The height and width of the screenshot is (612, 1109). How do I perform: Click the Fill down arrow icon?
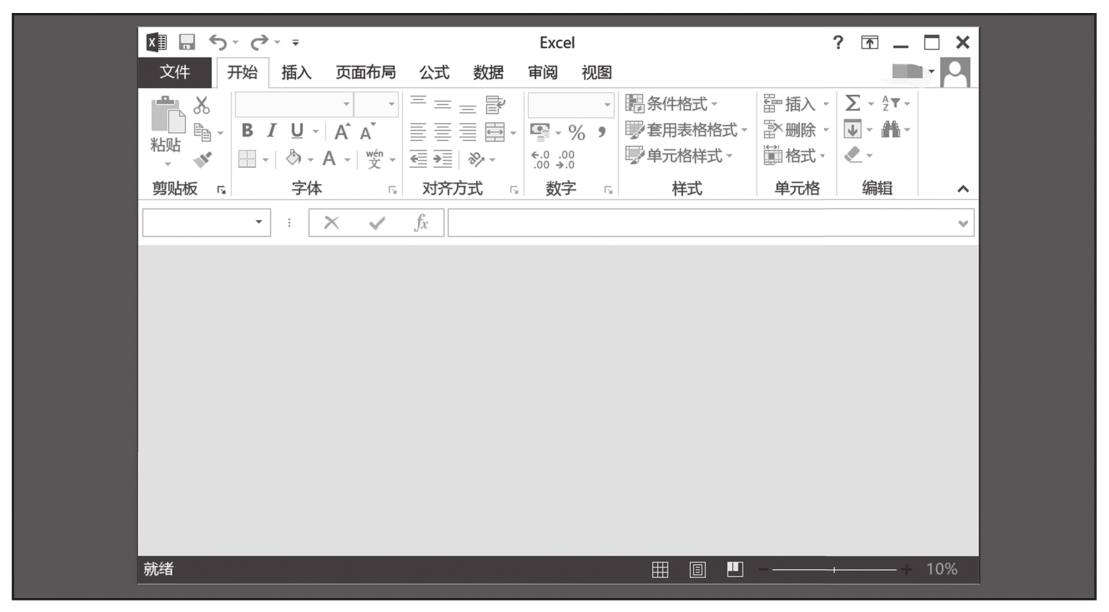tap(852, 129)
